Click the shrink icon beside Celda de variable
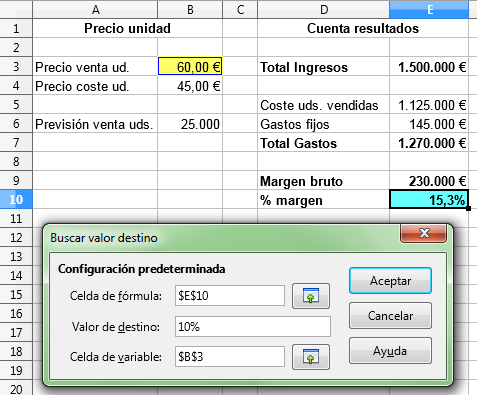 click(x=311, y=357)
